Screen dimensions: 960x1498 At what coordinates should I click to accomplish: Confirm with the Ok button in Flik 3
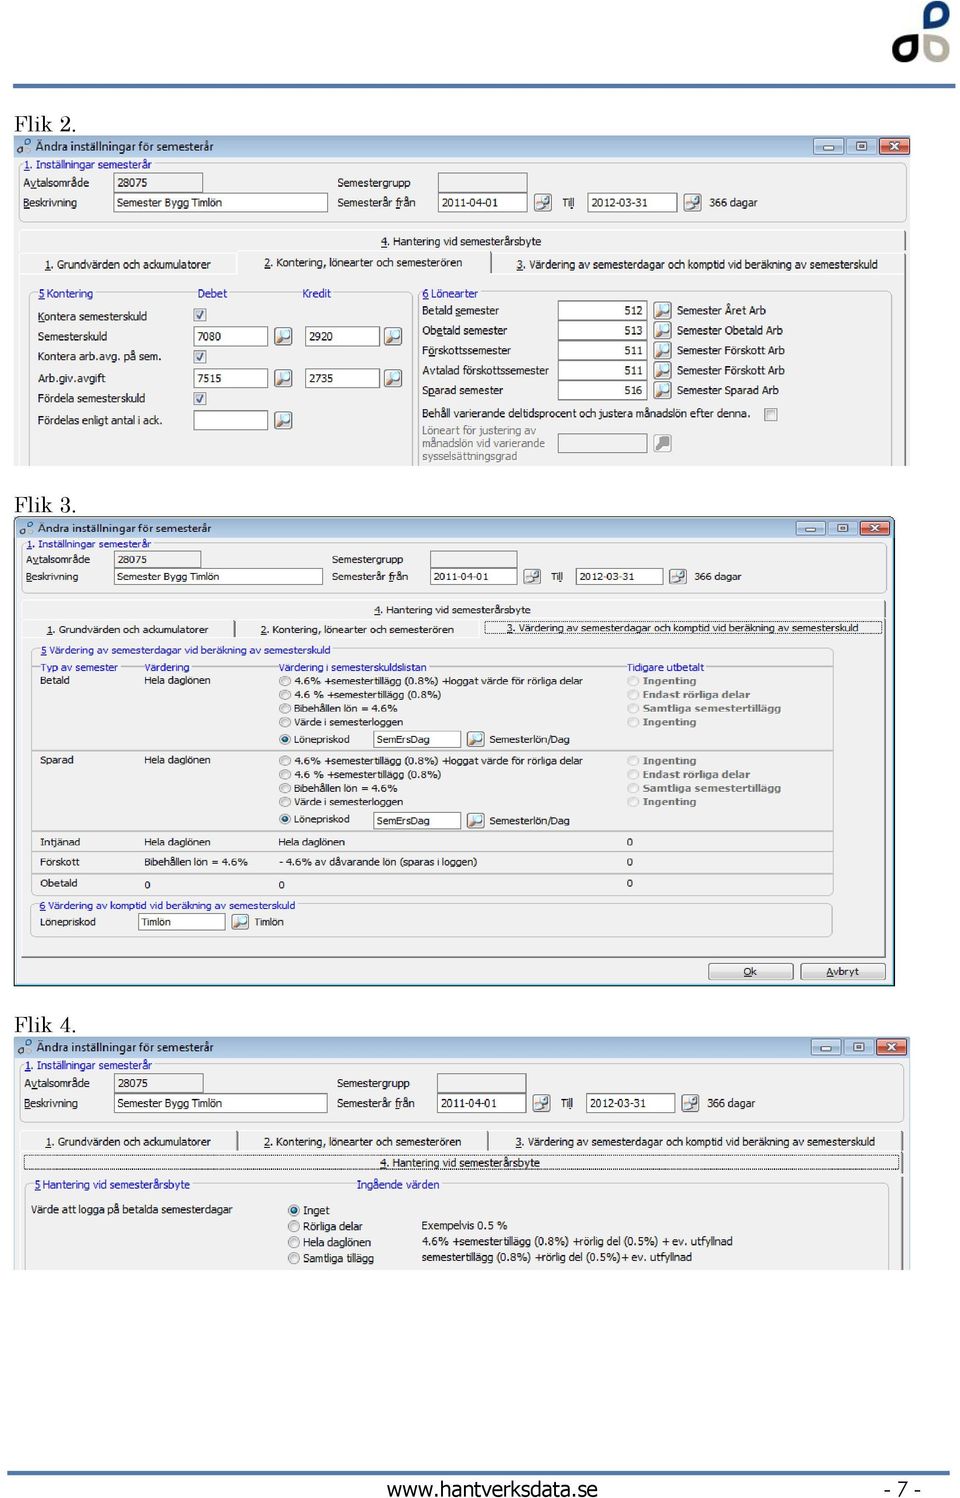[750, 972]
